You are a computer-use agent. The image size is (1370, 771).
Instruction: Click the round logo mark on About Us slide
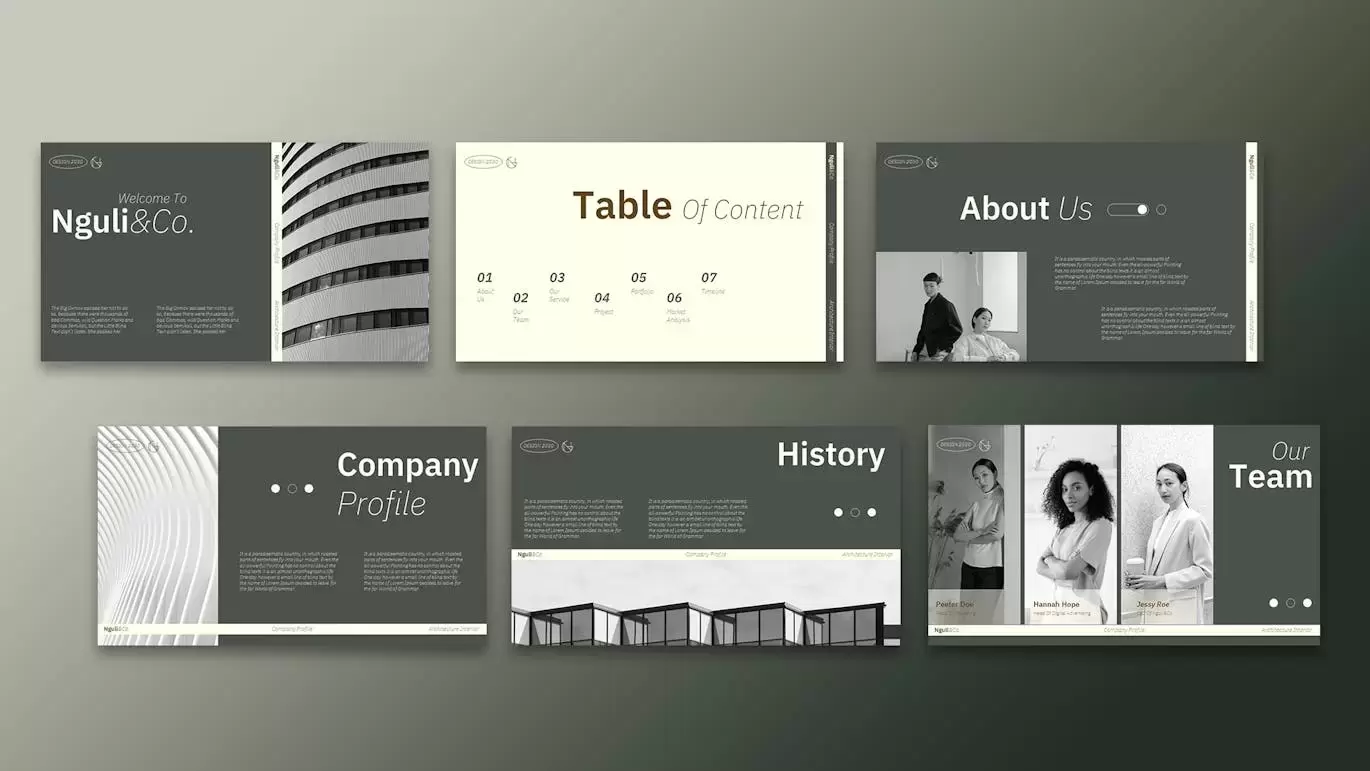[932, 162]
